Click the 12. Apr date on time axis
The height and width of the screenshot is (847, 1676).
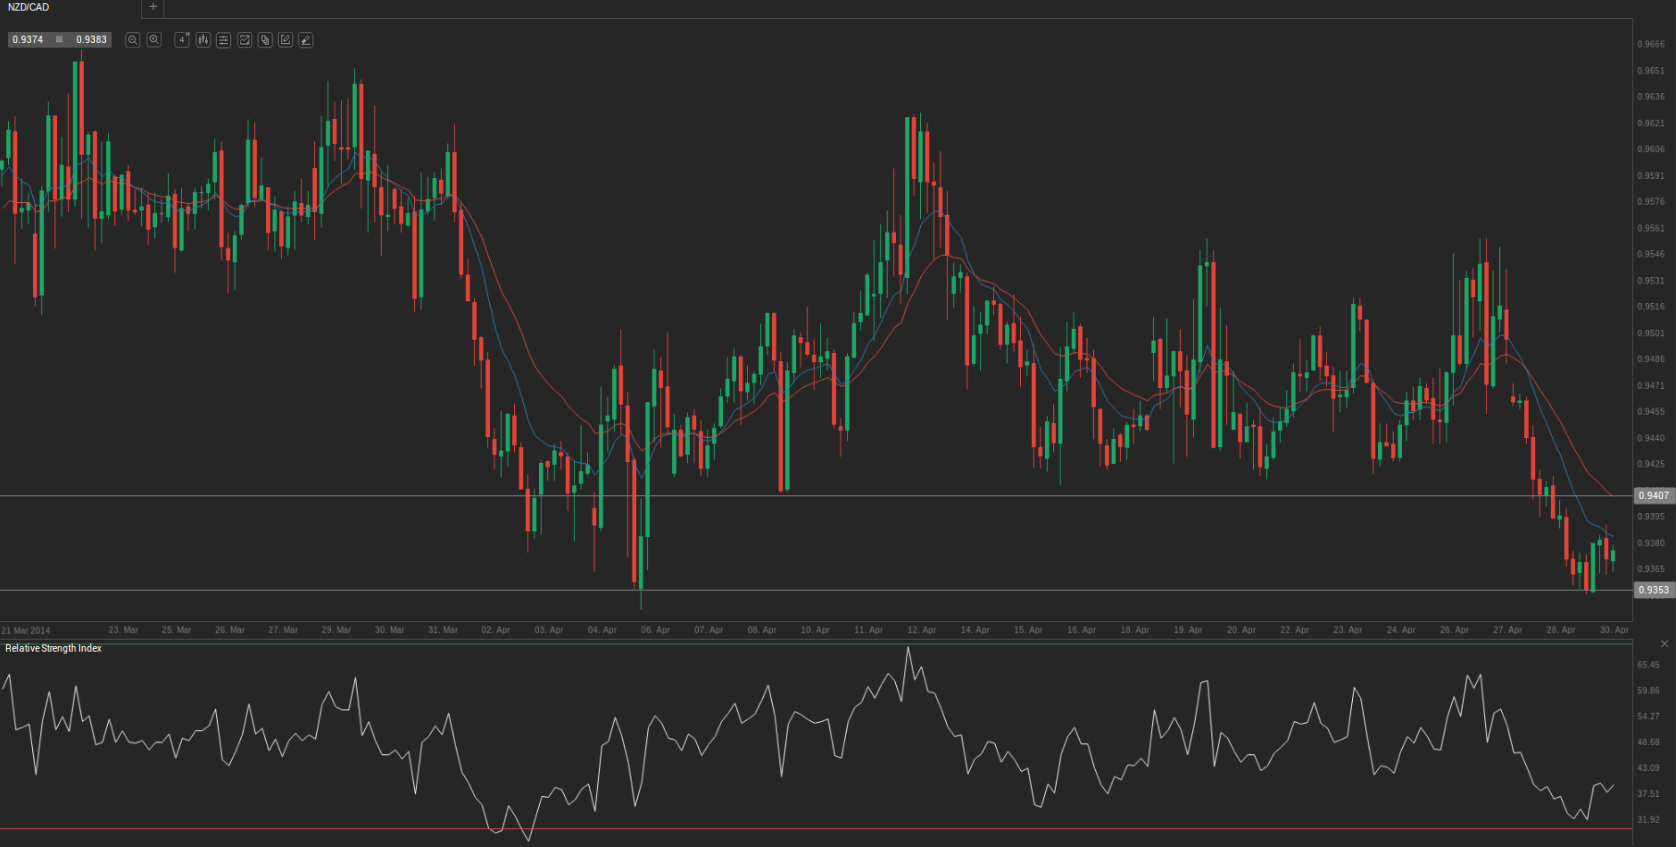tap(921, 630)
